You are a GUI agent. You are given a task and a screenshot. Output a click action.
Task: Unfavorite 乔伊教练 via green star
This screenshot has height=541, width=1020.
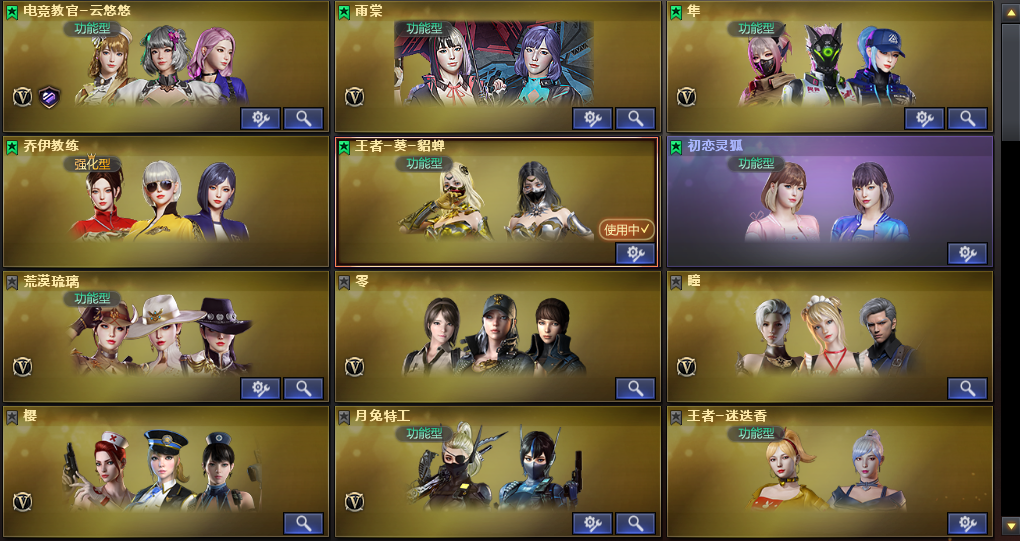click(12, 146)
